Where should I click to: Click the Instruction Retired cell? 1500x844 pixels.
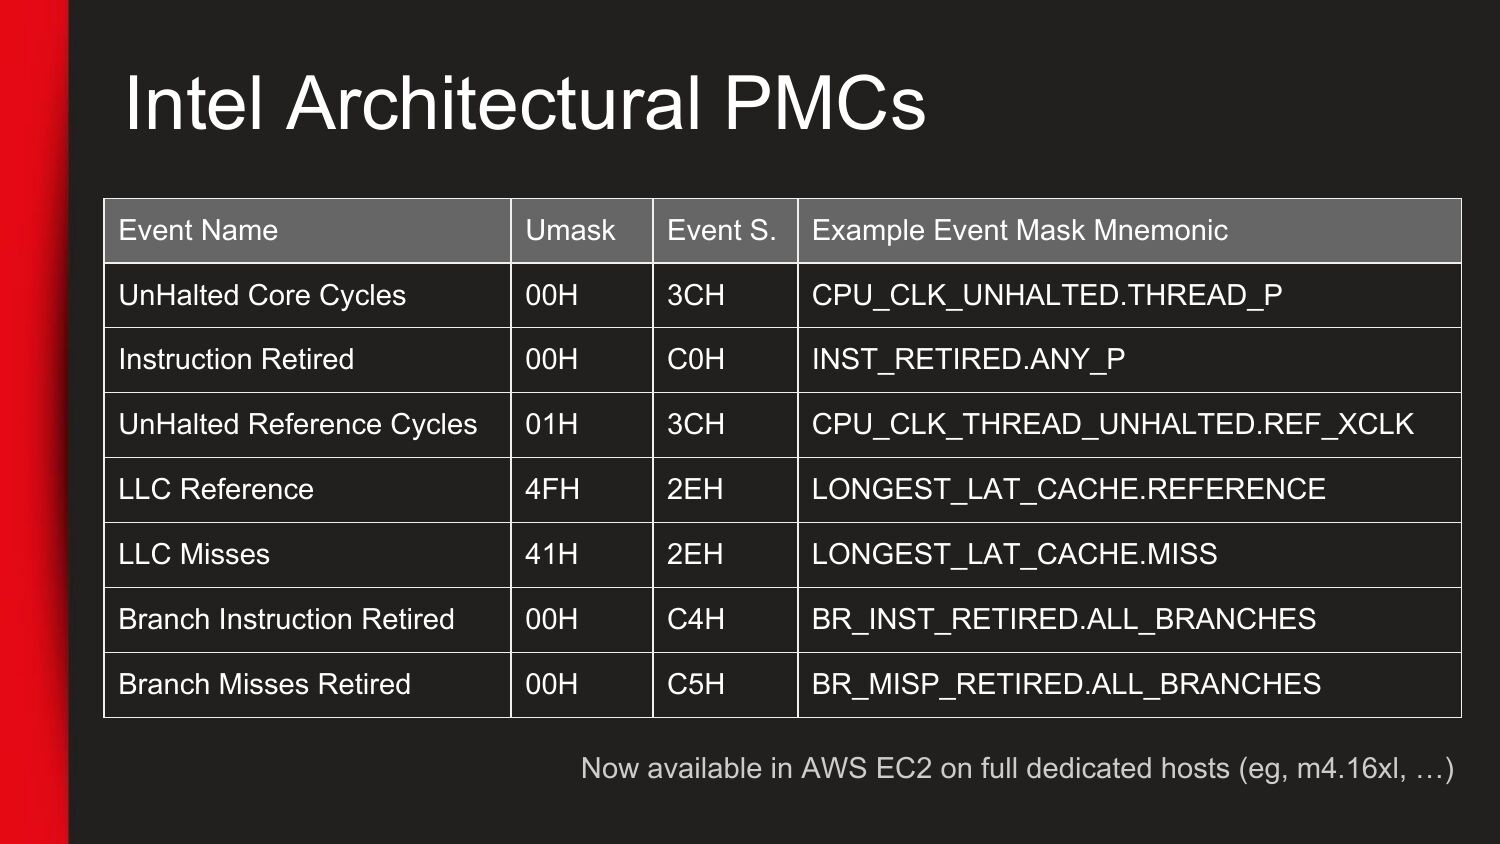coord(236,360)
